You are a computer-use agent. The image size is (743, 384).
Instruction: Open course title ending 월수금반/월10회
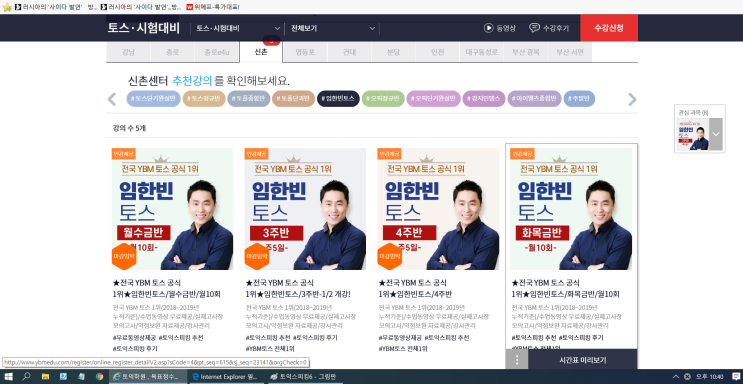167,289
